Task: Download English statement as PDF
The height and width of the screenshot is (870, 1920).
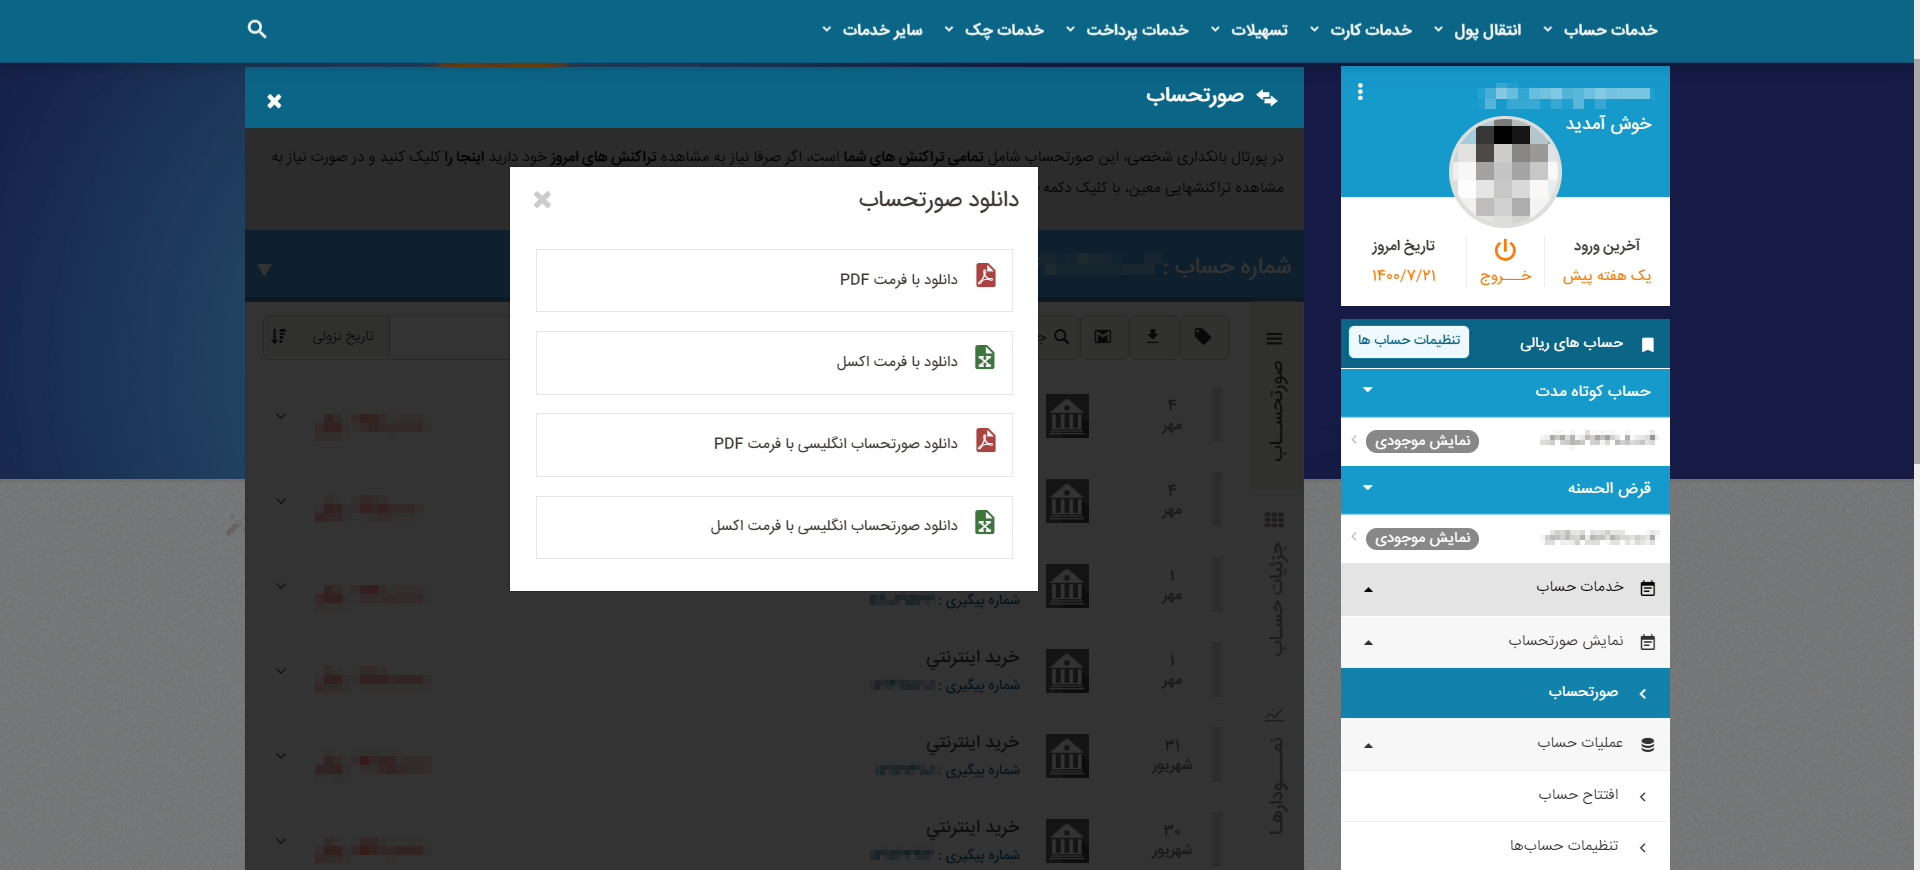Action: pyautogui.click(x=774, y=444)
